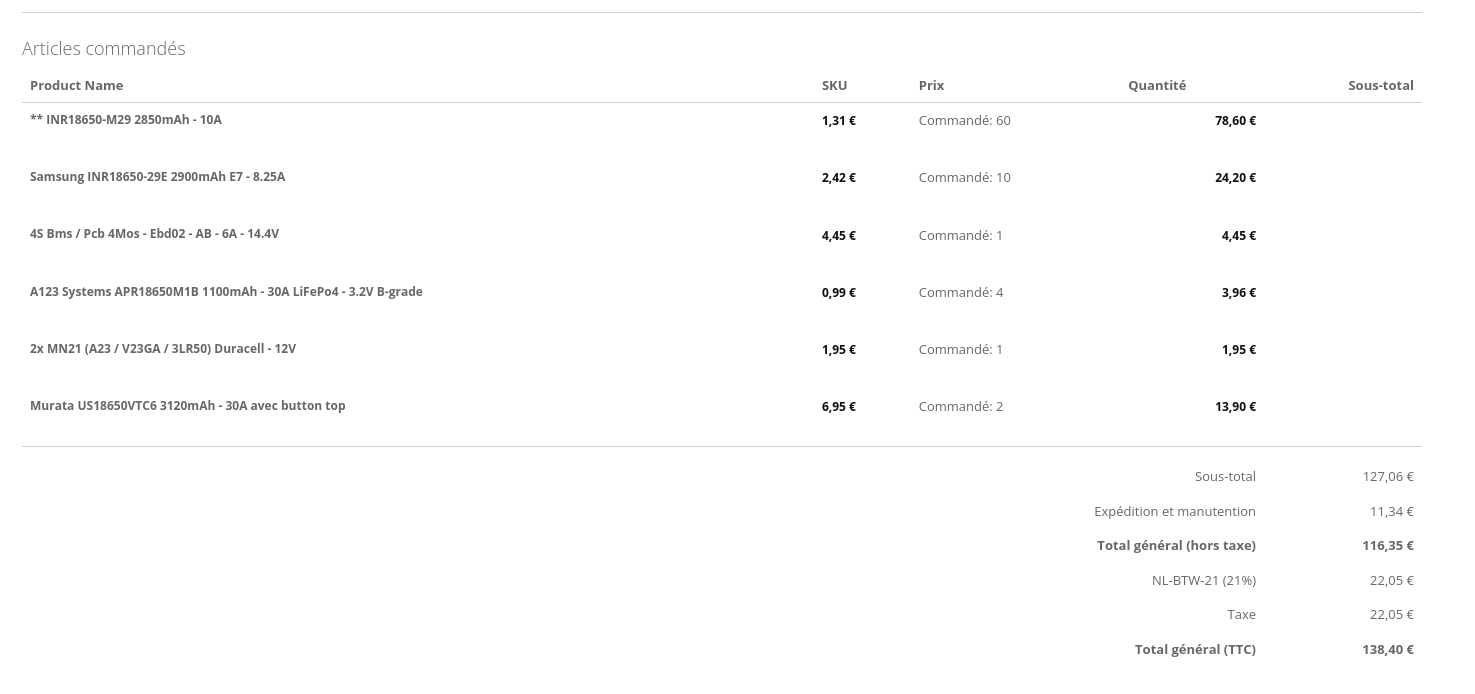The image size is (1475, 694).
Task: Click the 4S Bms / Pcb 4Mos item
Action: click(x=154, y=234)
